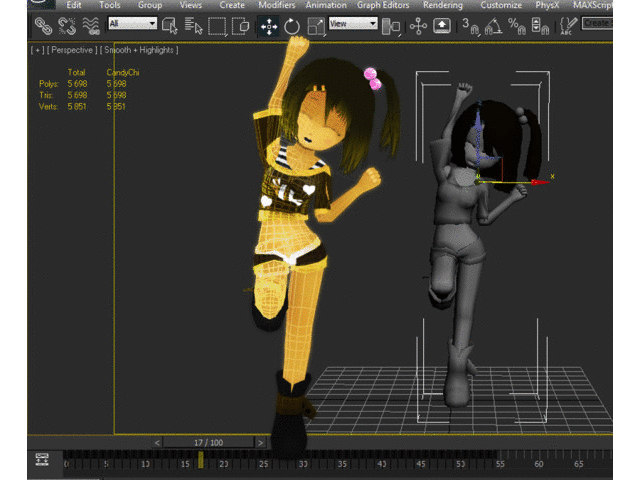Viewport: 640px width, 480px height.
Task: Click the Rectangular Selection Region icon
Action: pos(217,27)
